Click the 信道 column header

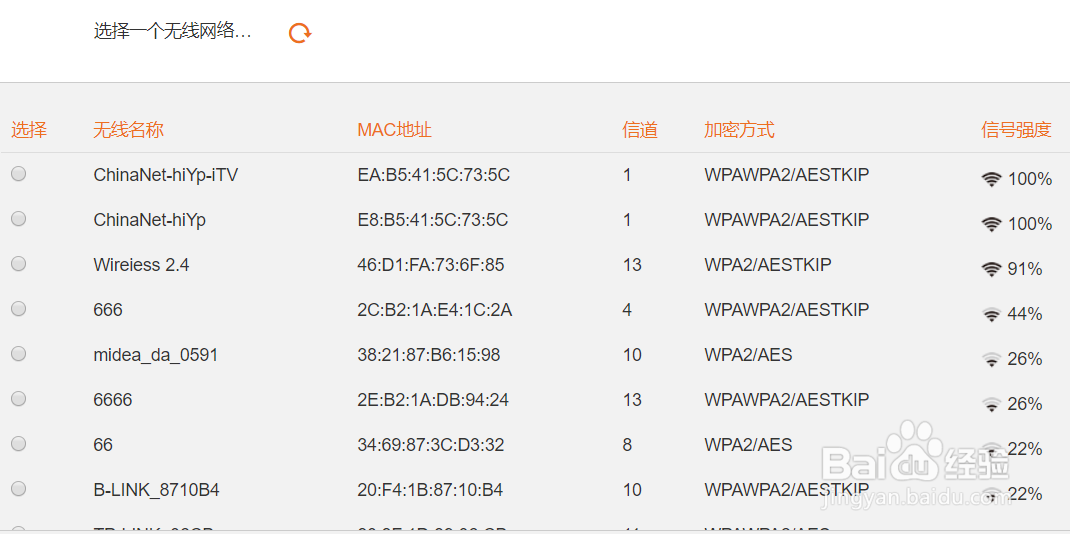[x=640, y=130]
